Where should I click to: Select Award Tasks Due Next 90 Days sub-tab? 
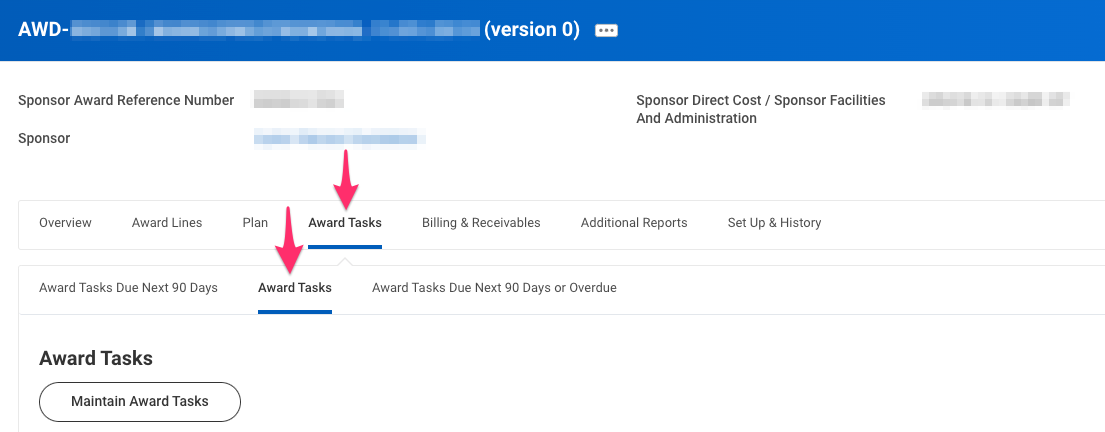pyautogui.click(x=128, y=288)
